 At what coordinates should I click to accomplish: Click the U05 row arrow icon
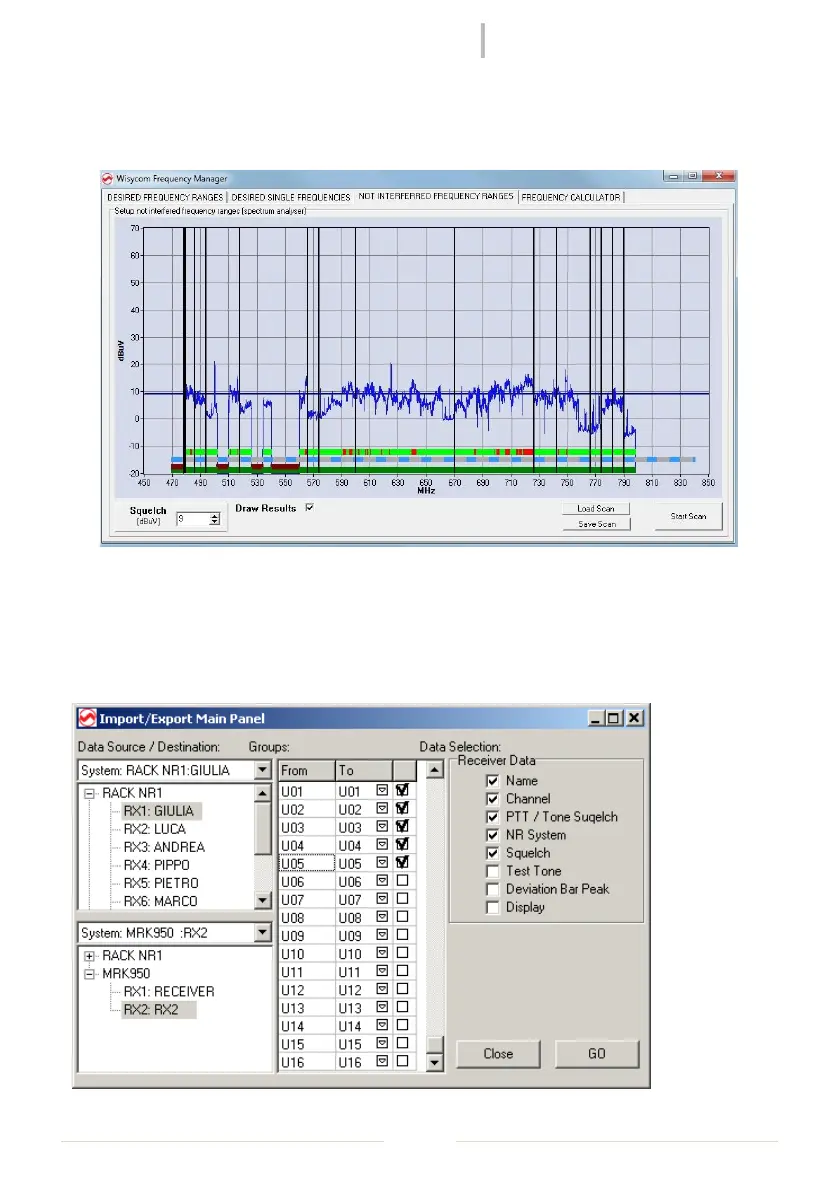click(x=382, y=862)
